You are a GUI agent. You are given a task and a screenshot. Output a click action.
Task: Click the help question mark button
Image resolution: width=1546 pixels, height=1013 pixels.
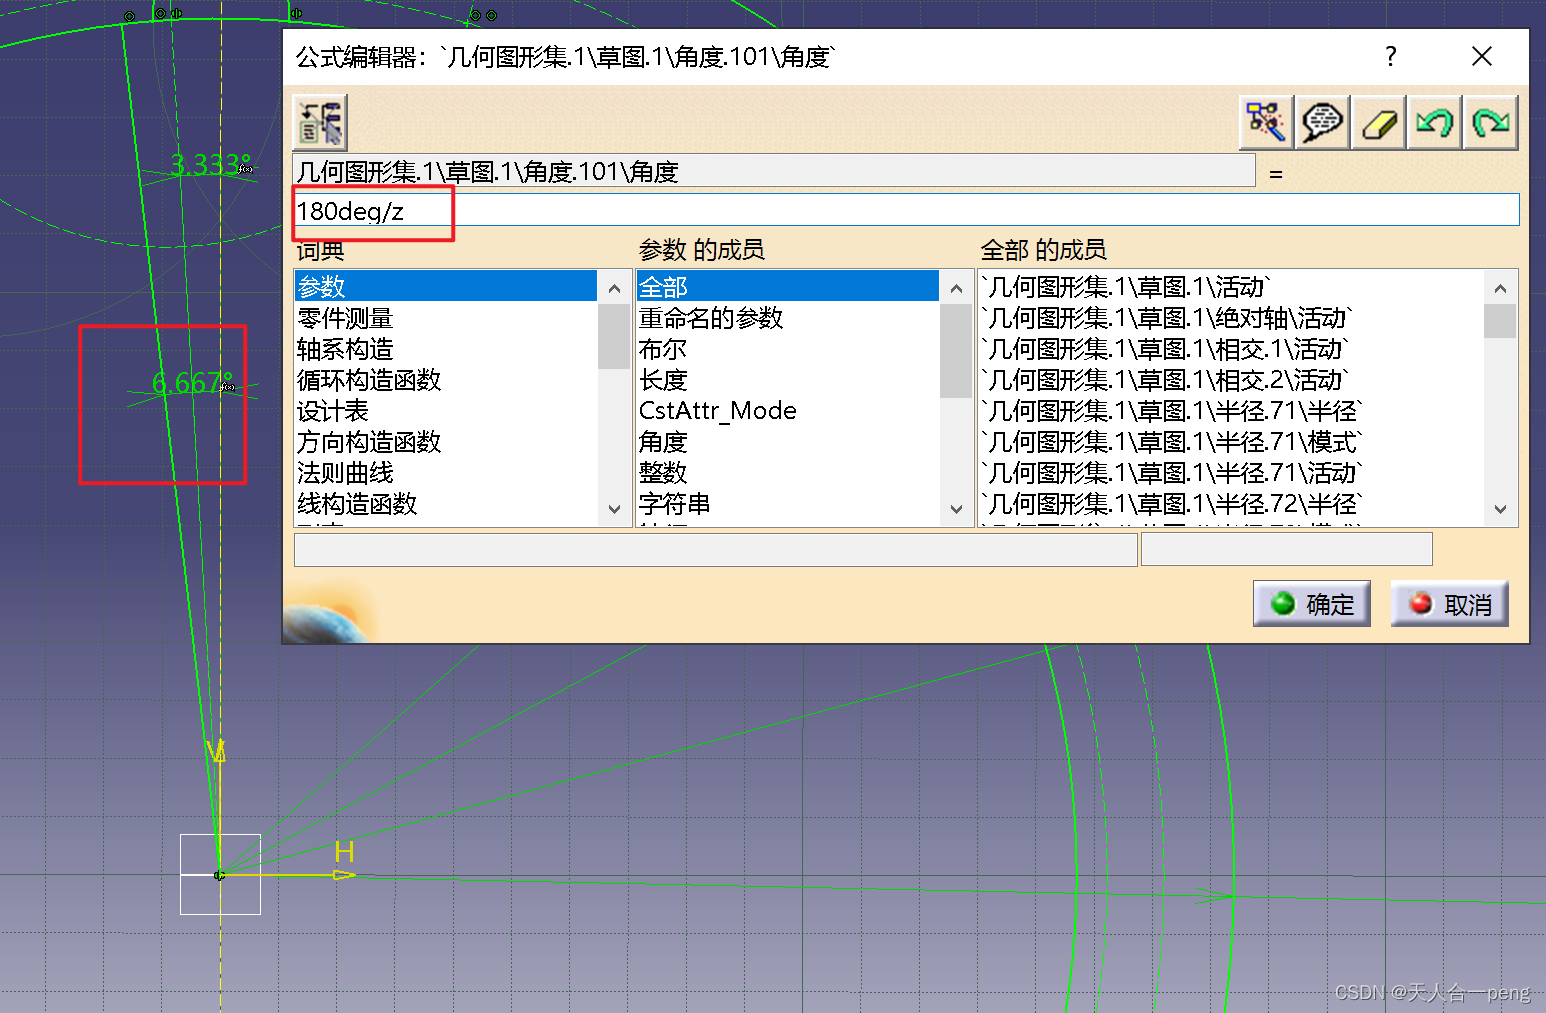coord(1390,57)
